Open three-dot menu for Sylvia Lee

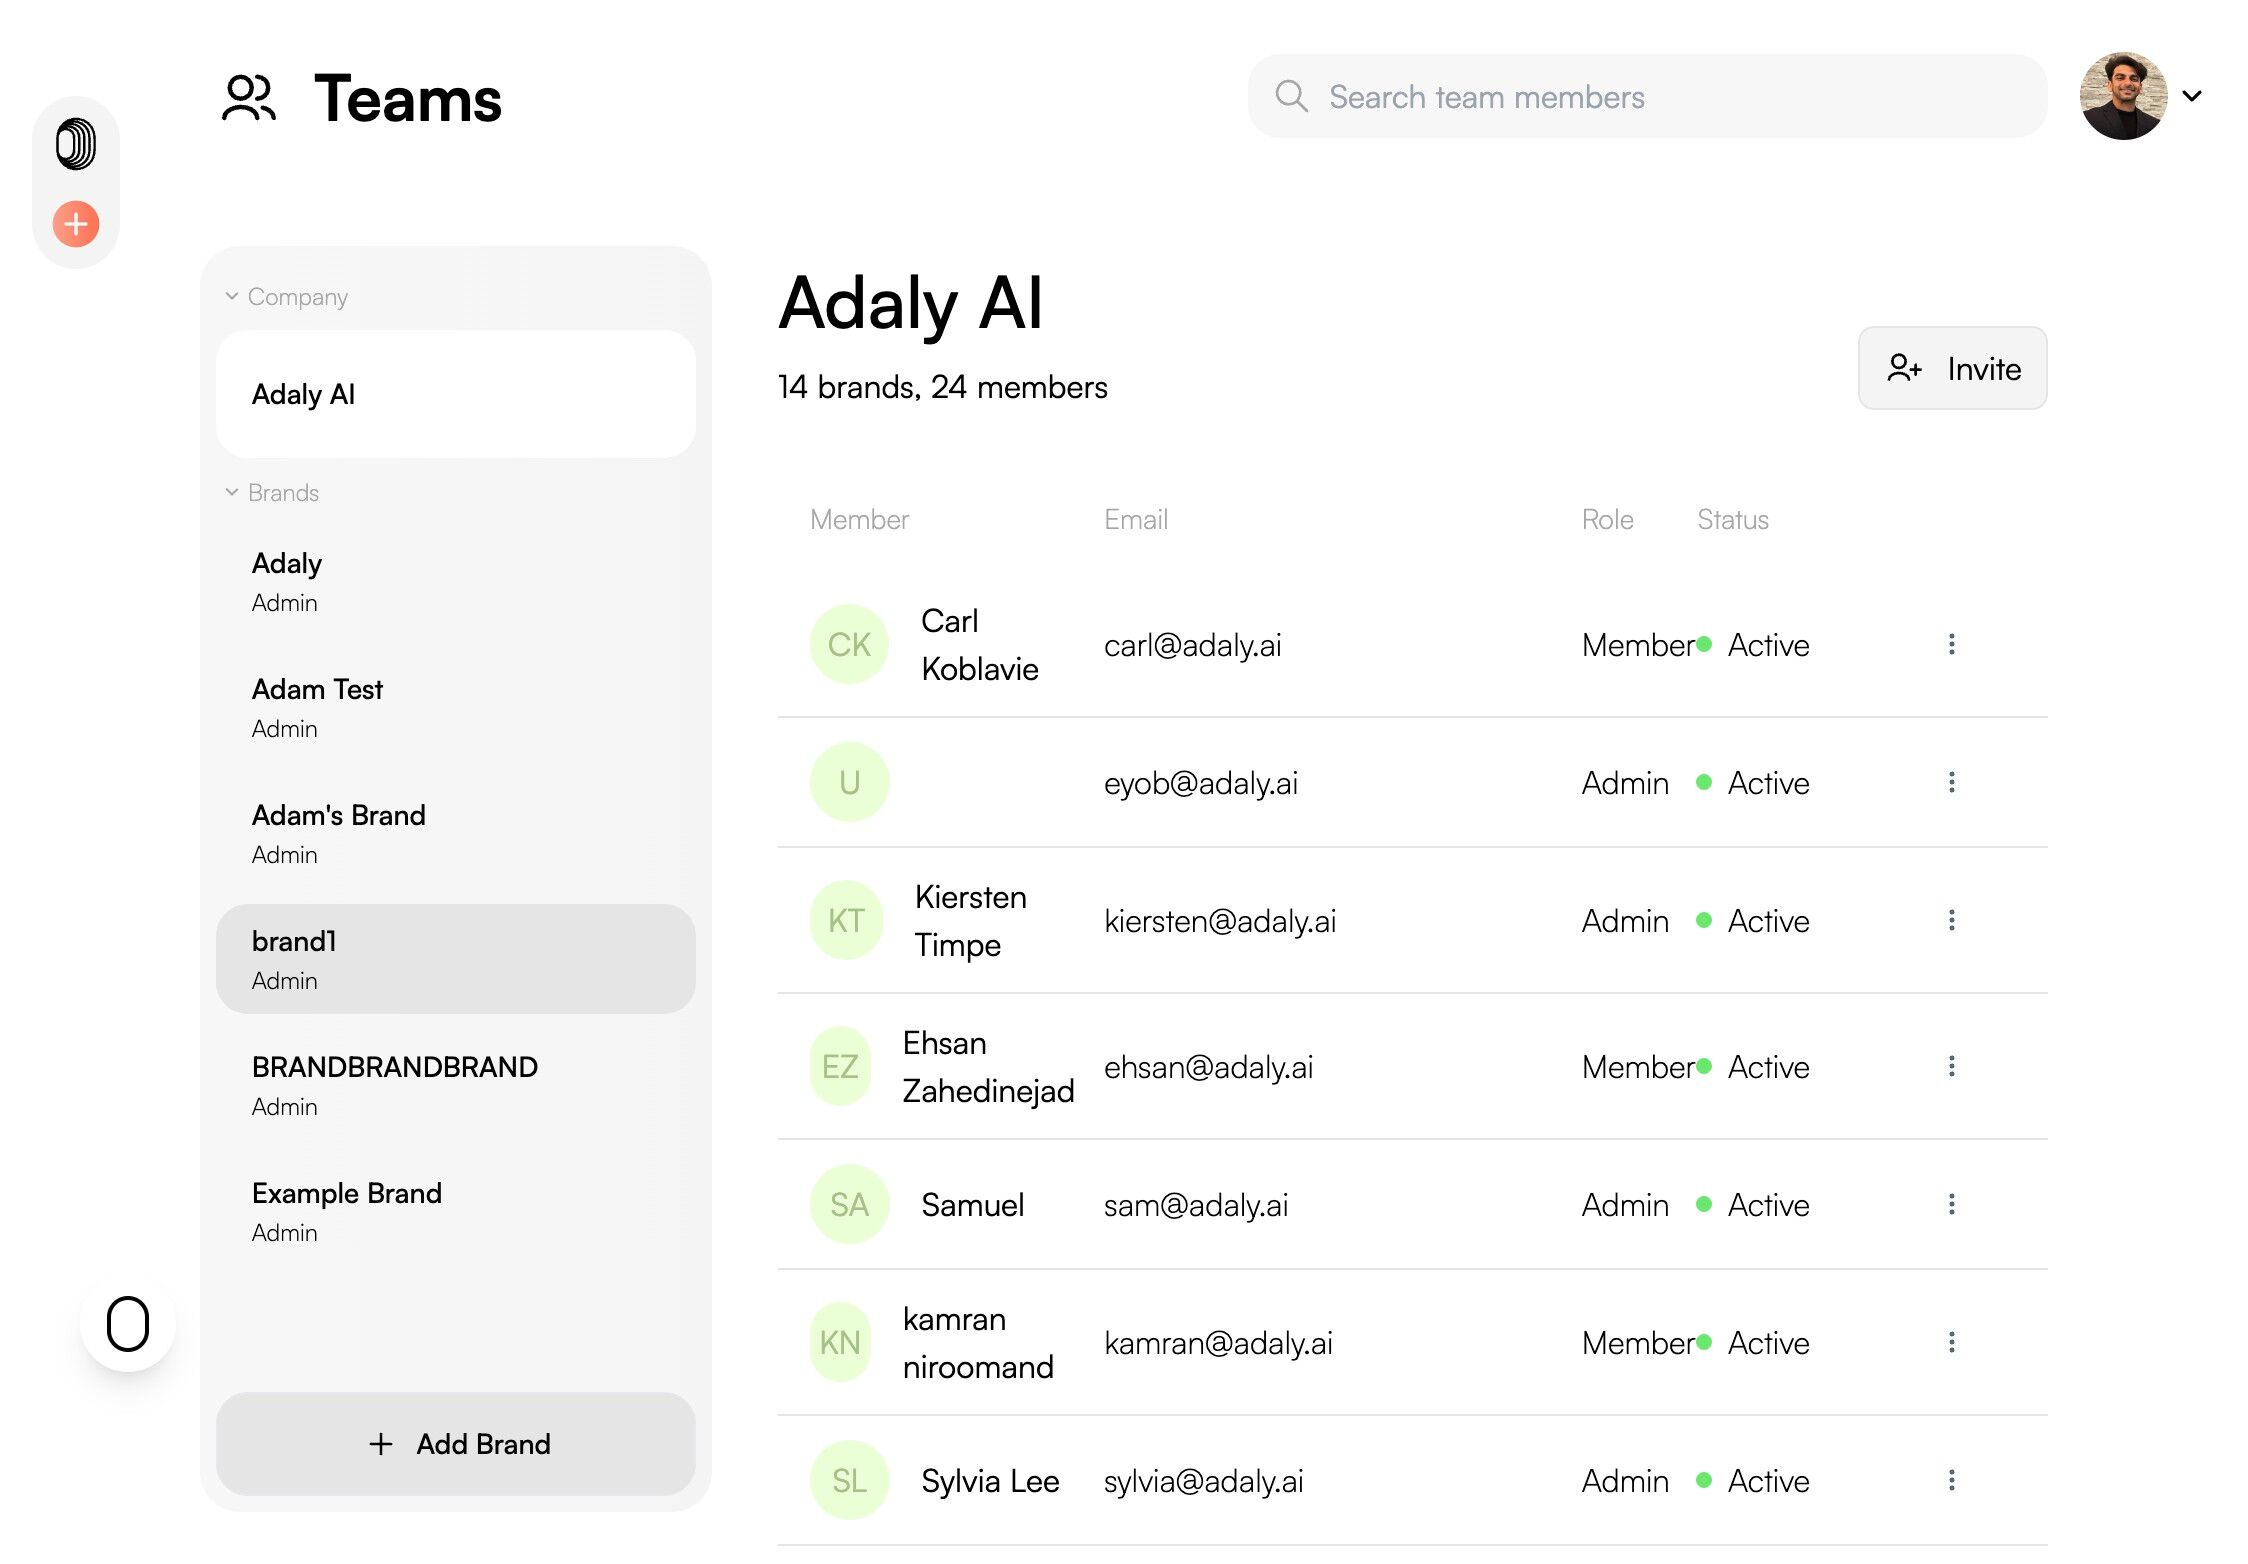point(1951,1481)
